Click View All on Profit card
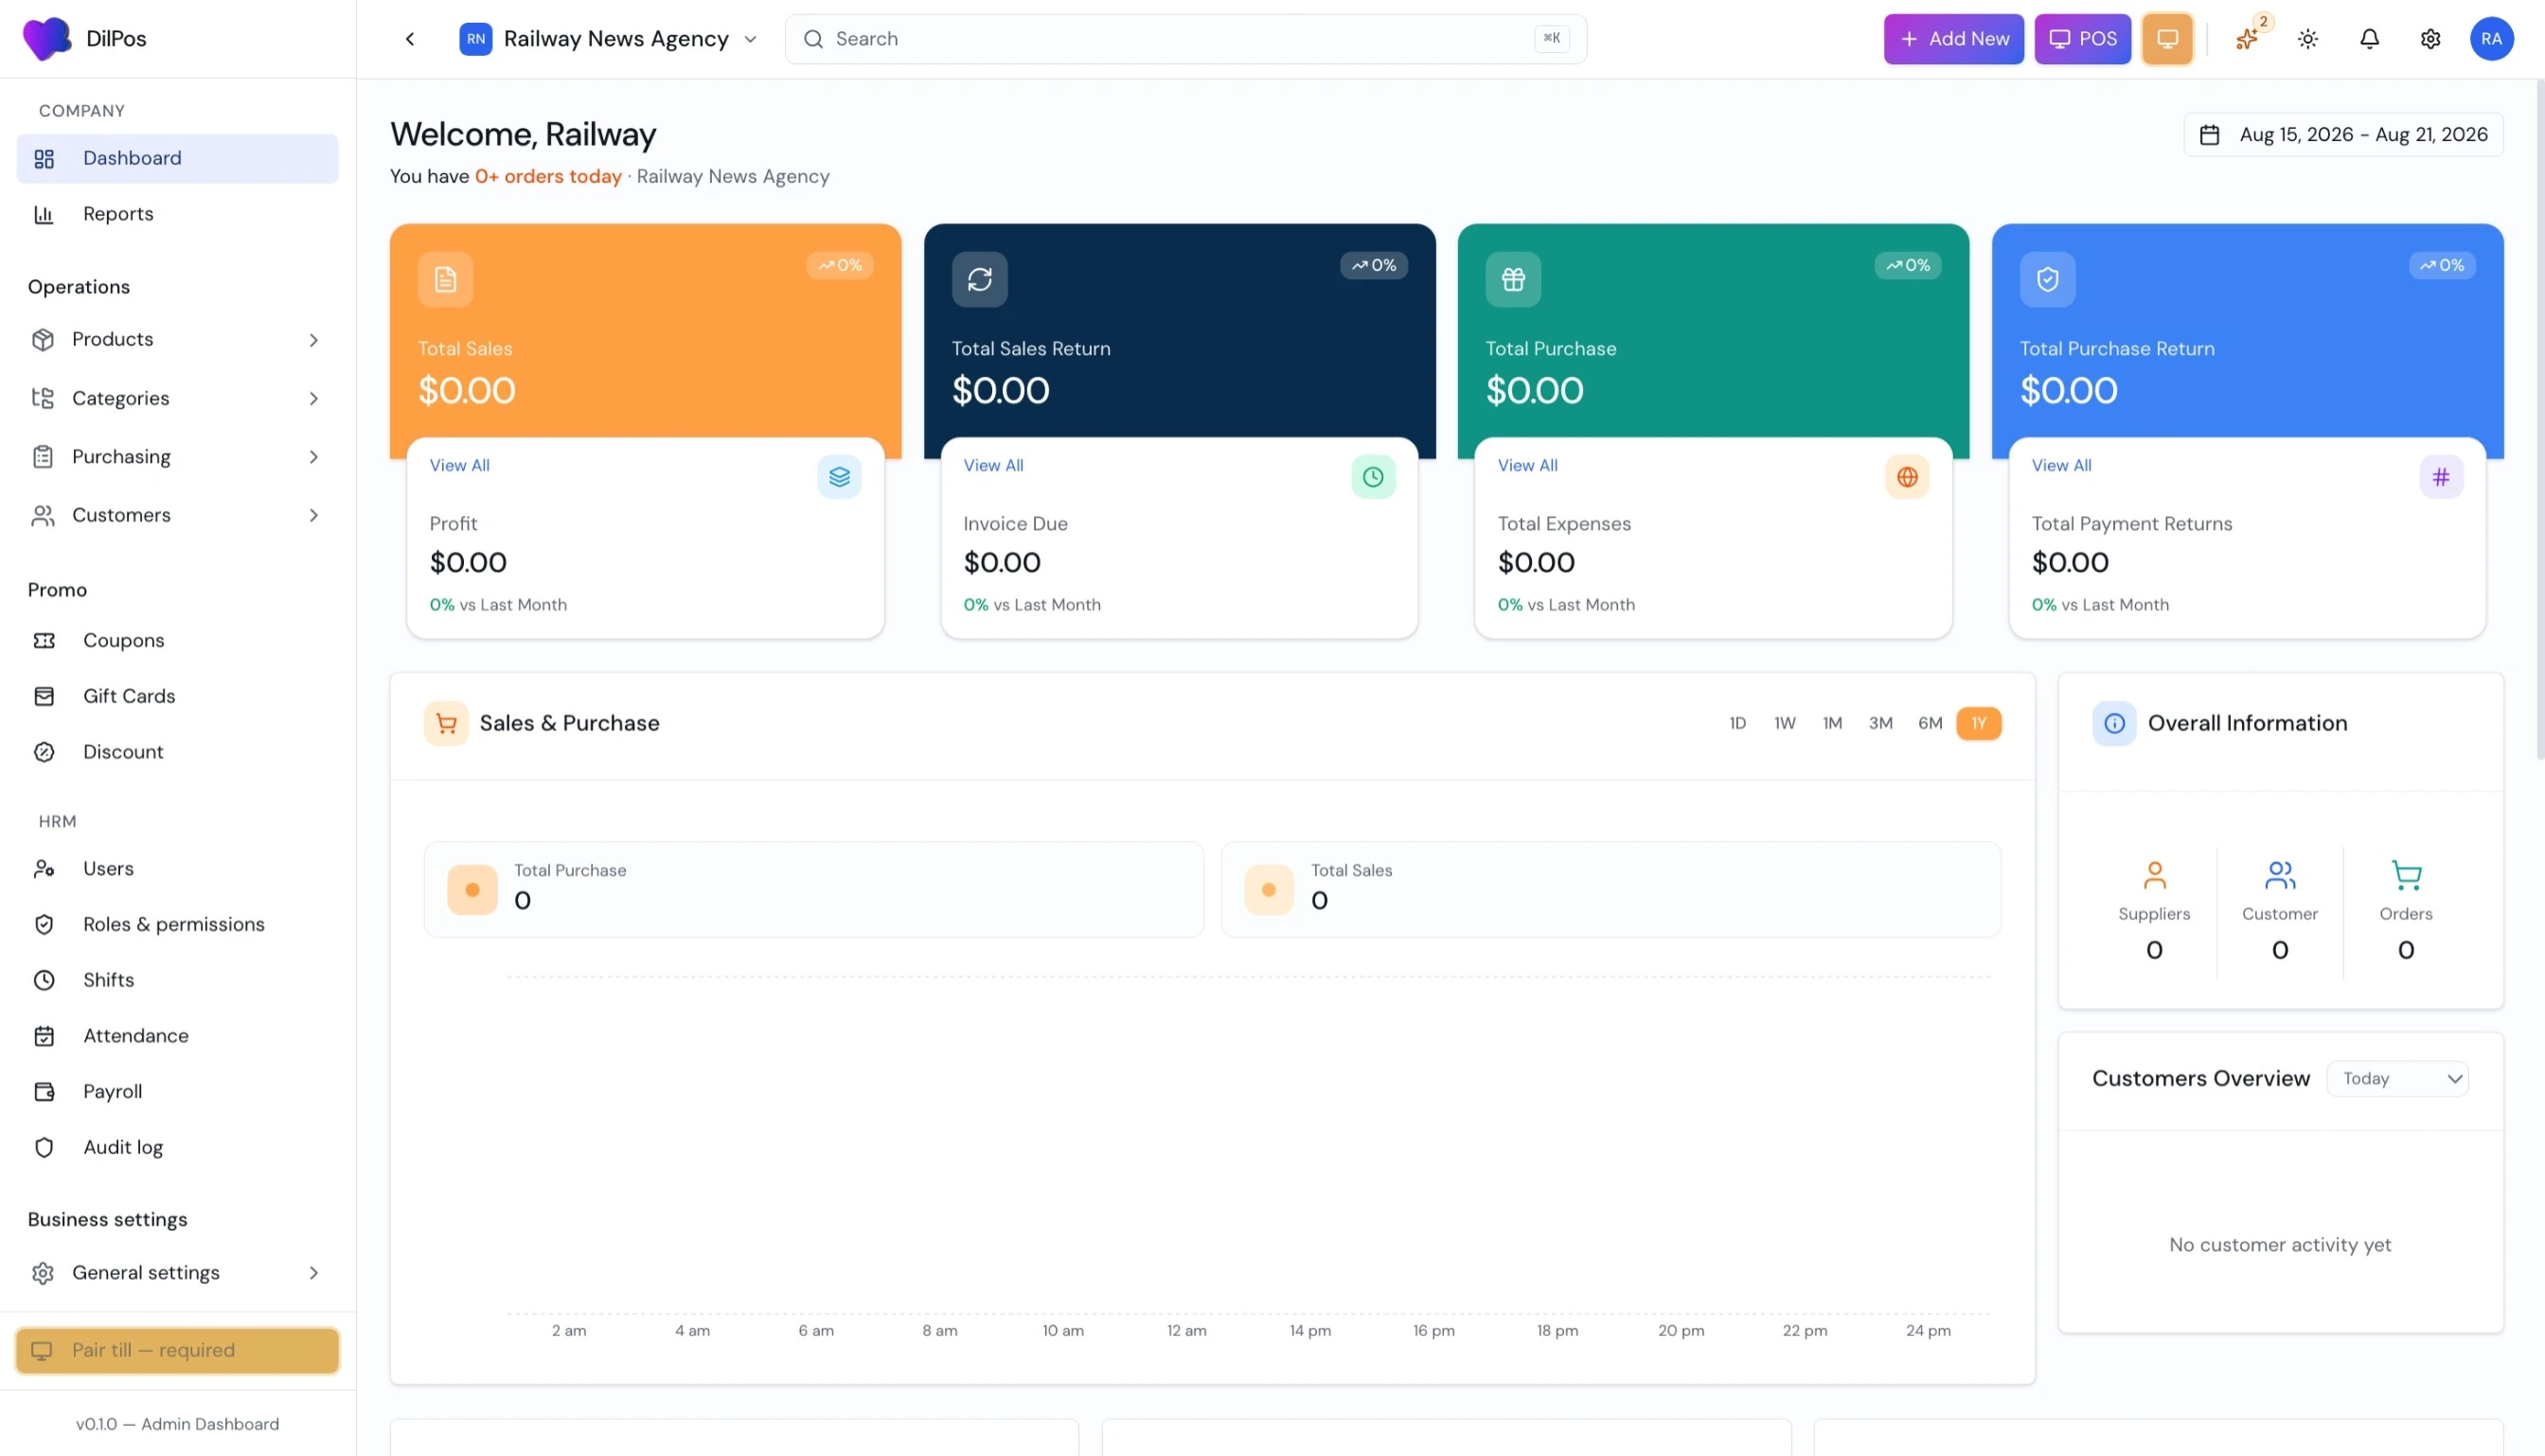2545x1456 pixels. pos(459,465)
